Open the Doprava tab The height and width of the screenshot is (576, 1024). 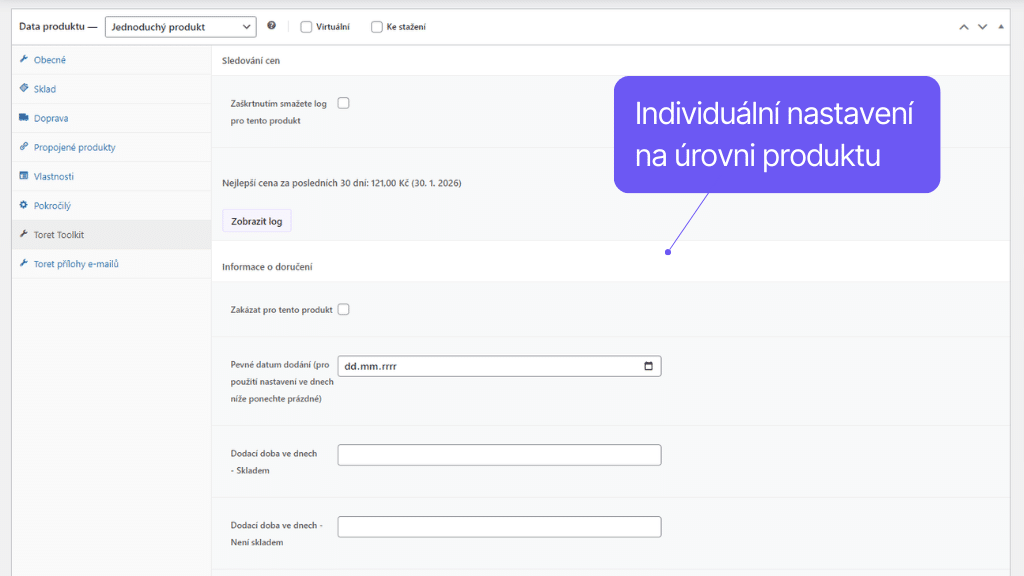[x=112, y=118]
